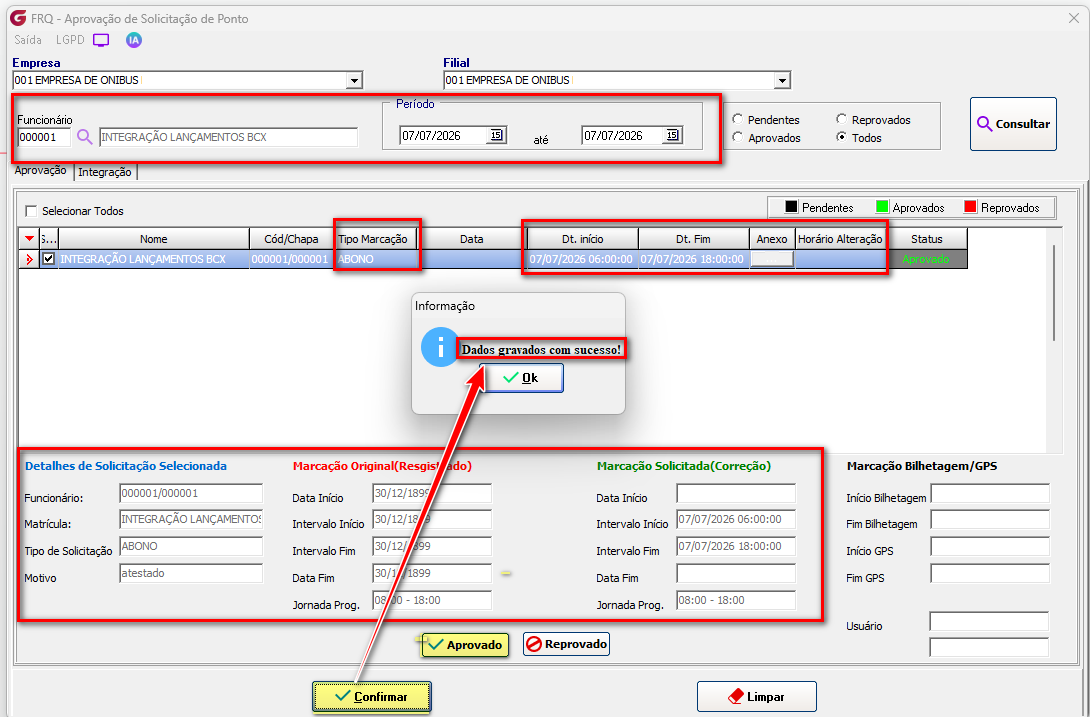Click the purple monitor icon beside LGPD
The width and height of the screenshot is (1090, 717).
[x=101, y=40]
